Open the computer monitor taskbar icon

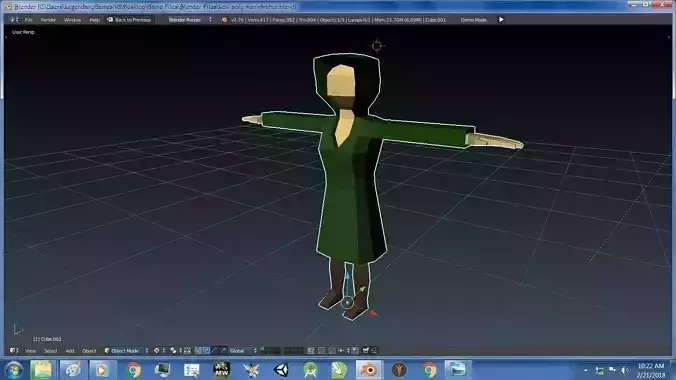[x=162, y=370]
